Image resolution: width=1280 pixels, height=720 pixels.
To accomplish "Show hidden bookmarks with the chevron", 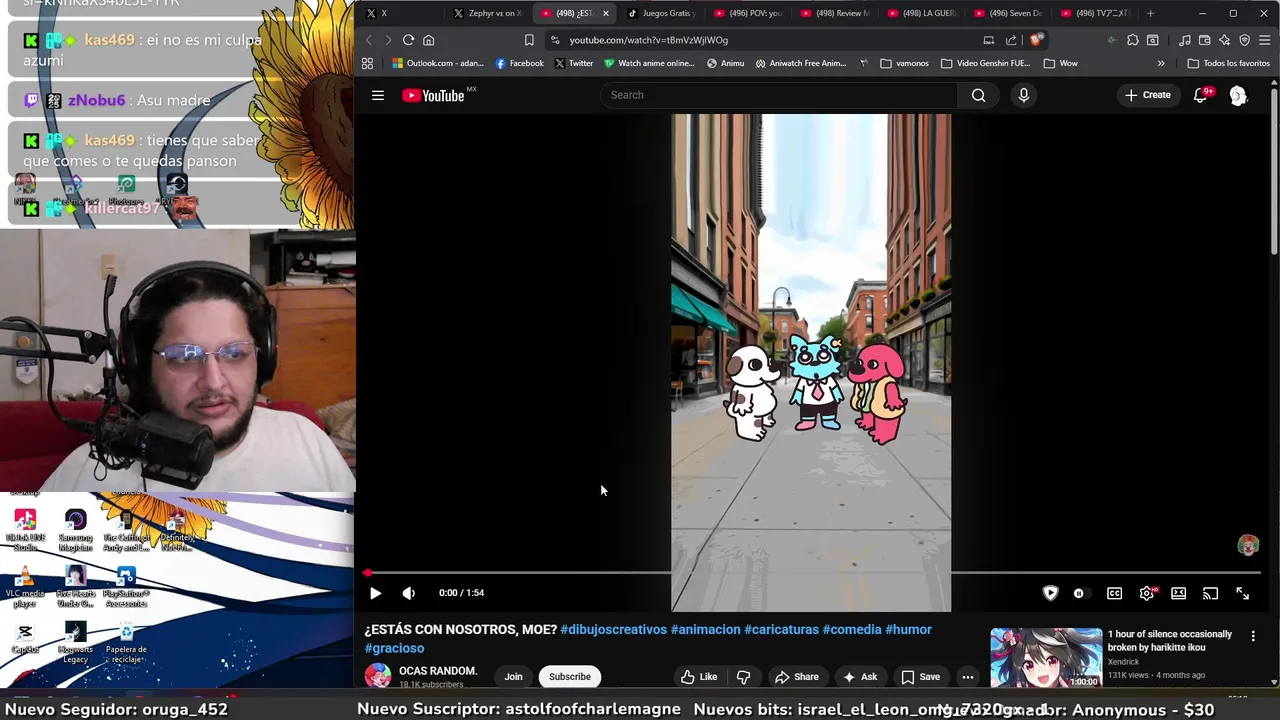I will click(x=1161, y=63).
